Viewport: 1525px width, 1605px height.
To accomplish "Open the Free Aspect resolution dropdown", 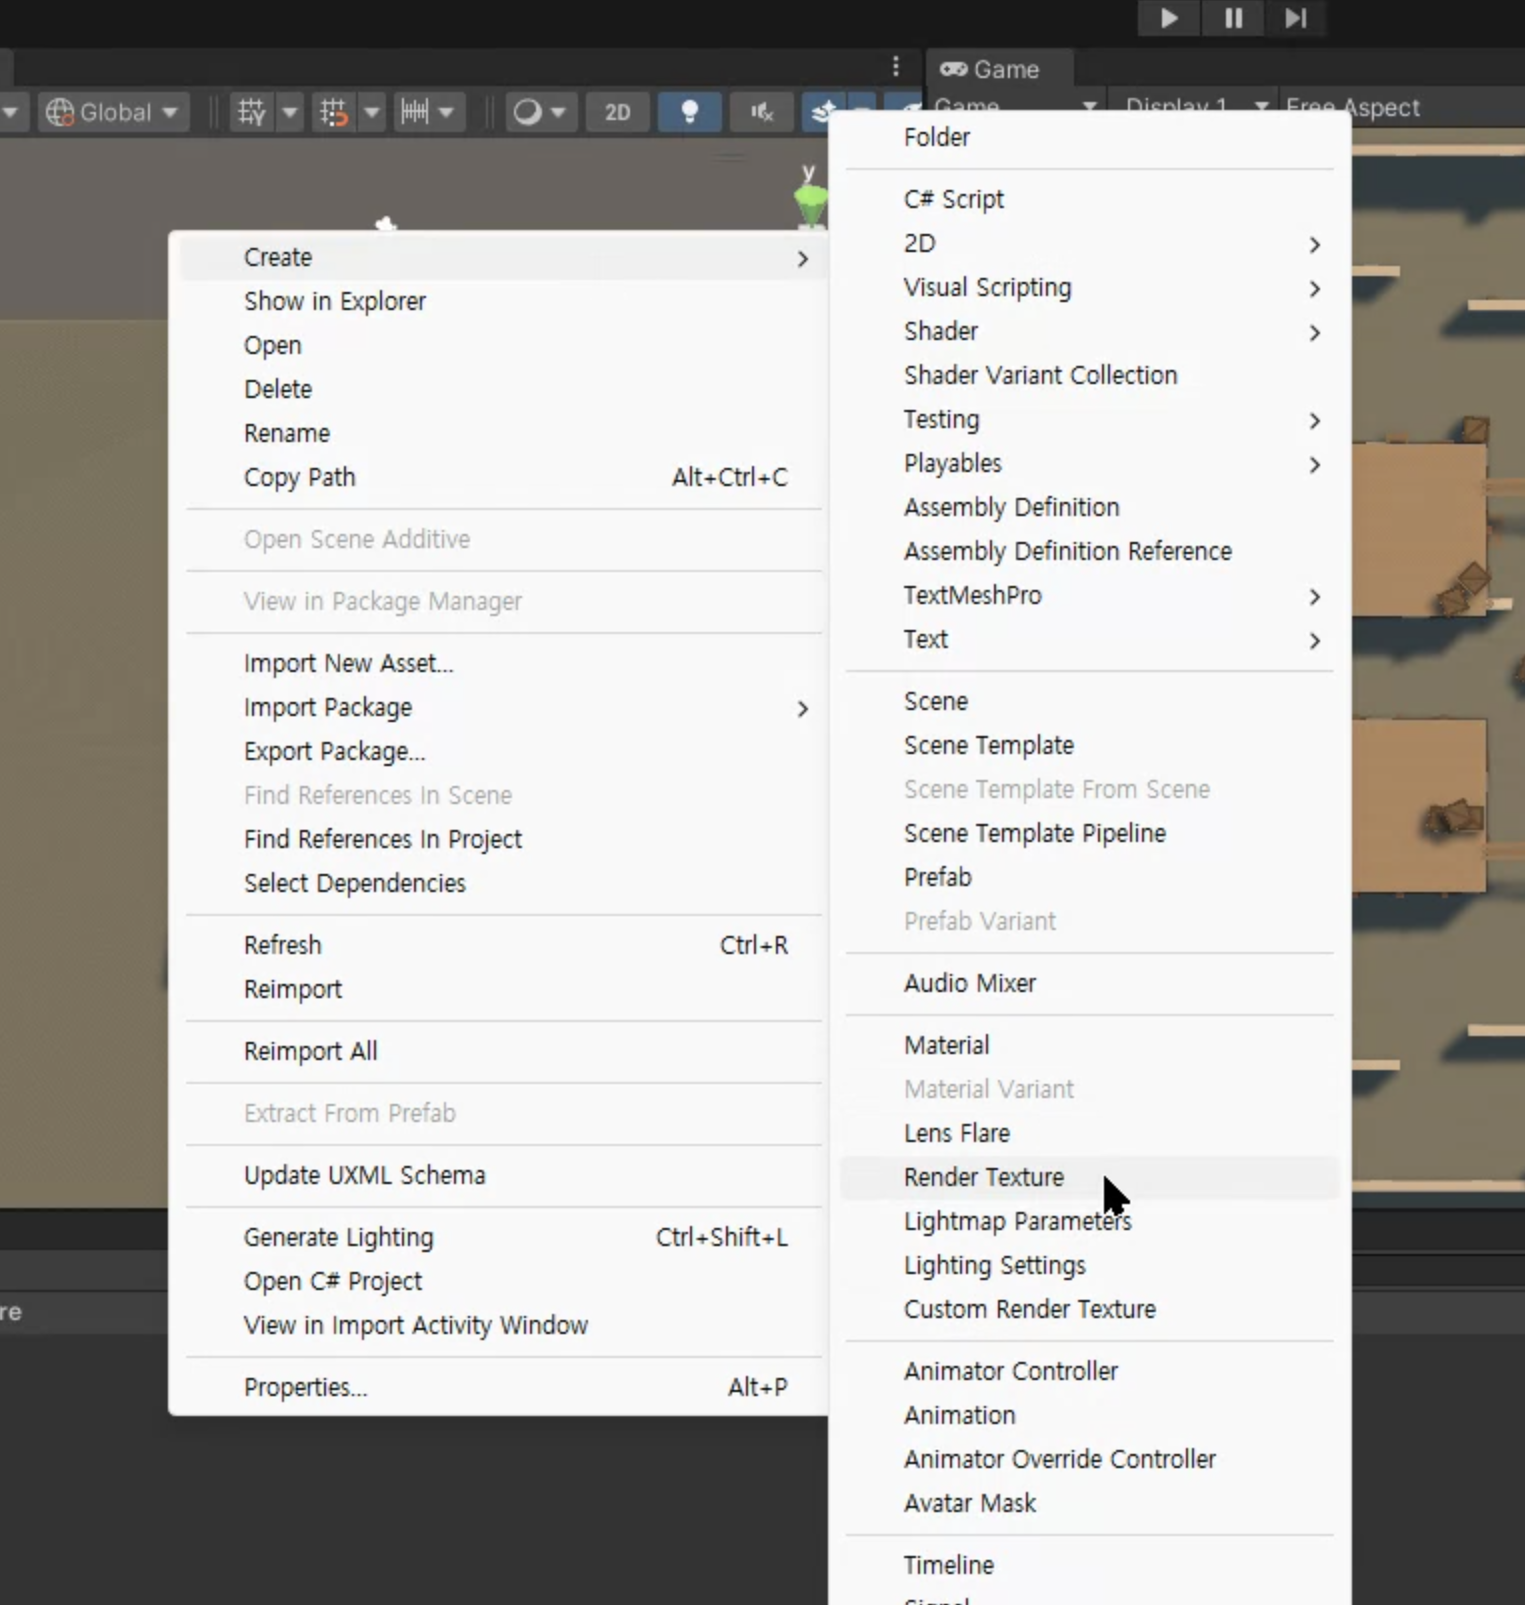I will (1352, 107).
